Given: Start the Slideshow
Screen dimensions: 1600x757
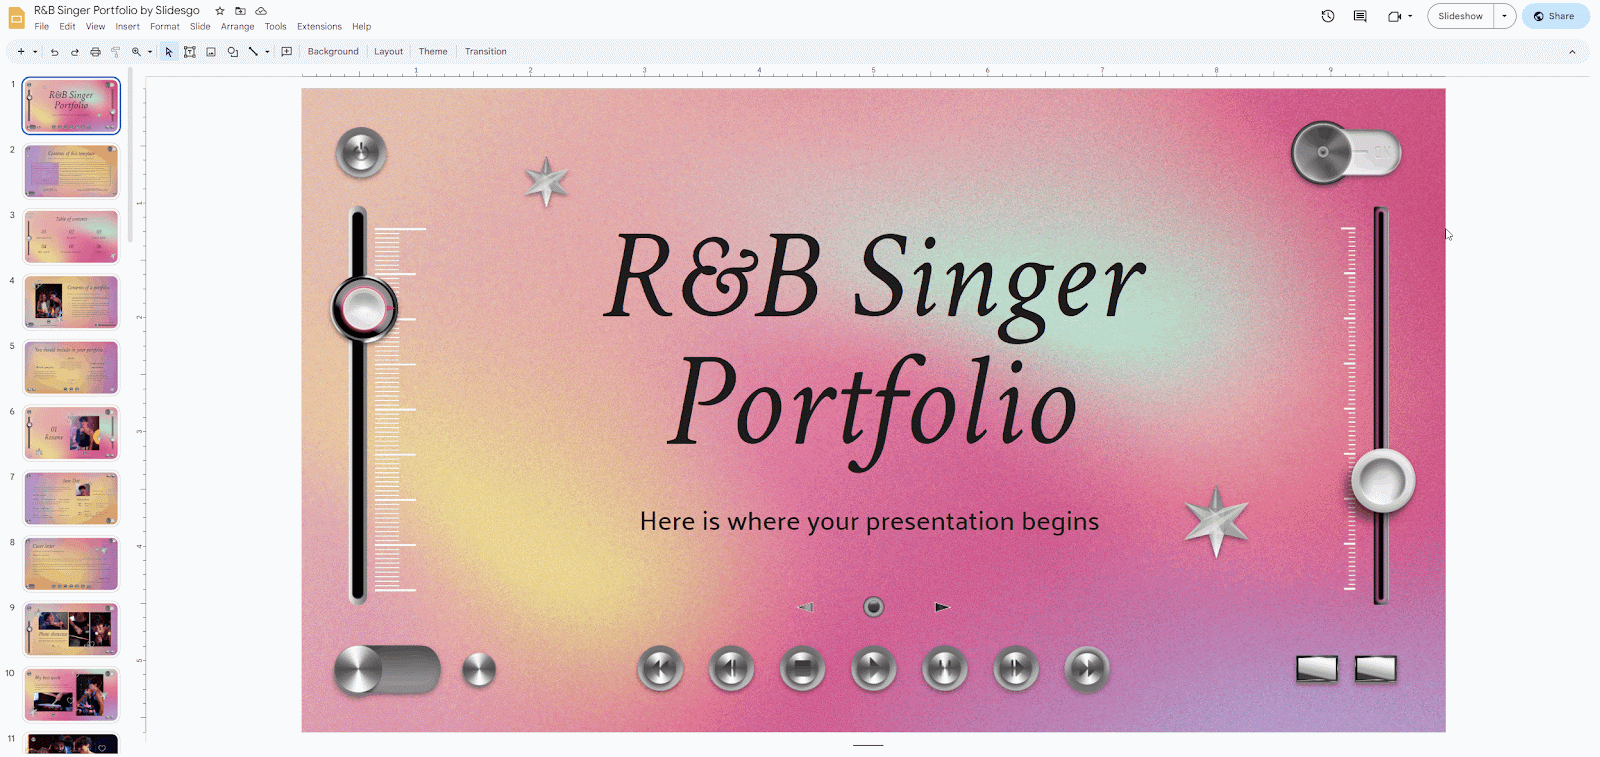Looking at the screenshot, I should pos(1460,16).
